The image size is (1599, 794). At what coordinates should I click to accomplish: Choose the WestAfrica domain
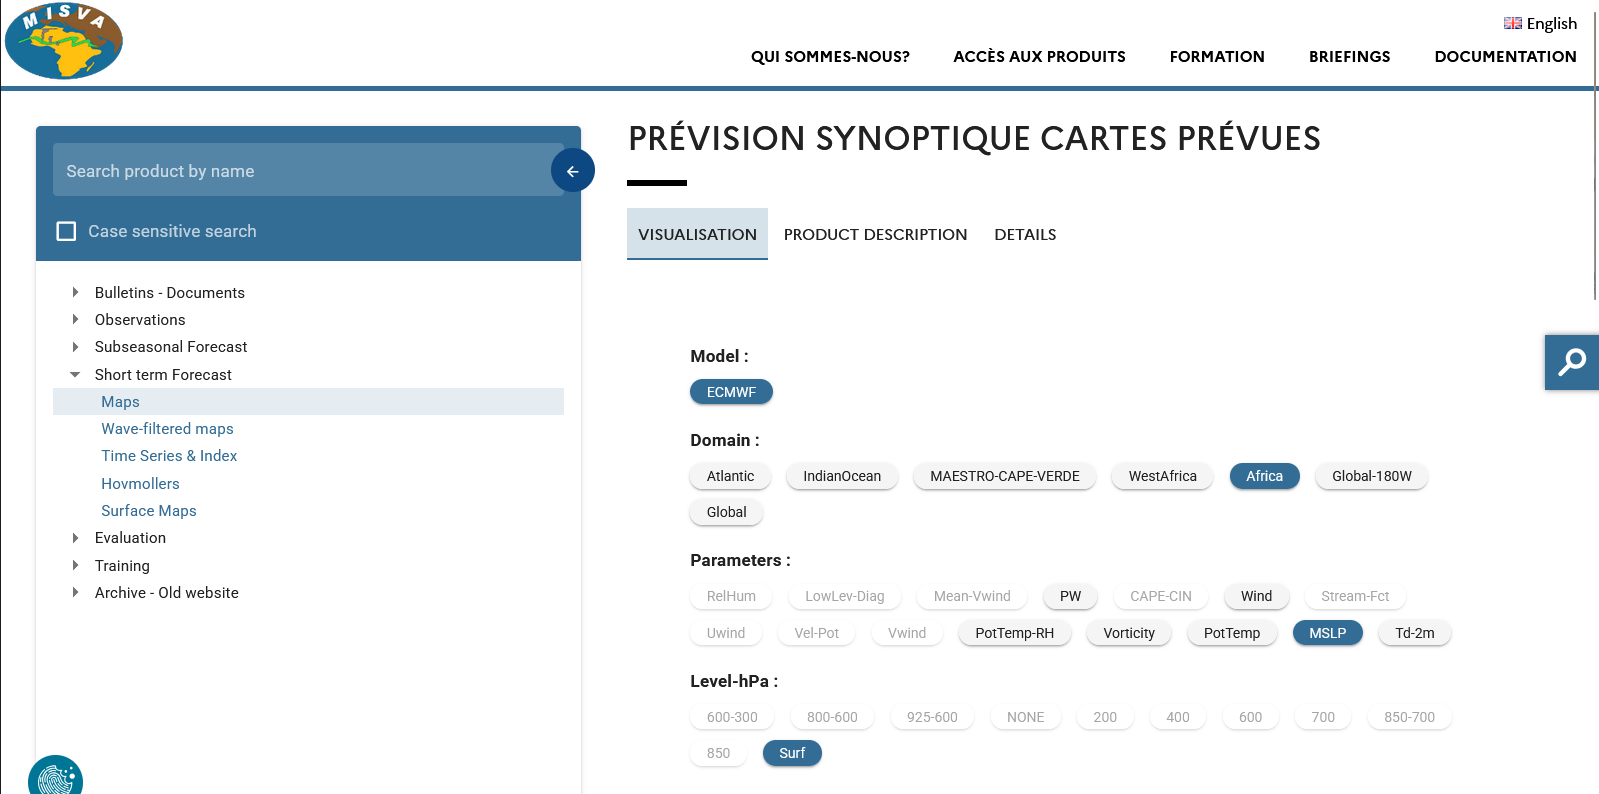coord(1162,476)
